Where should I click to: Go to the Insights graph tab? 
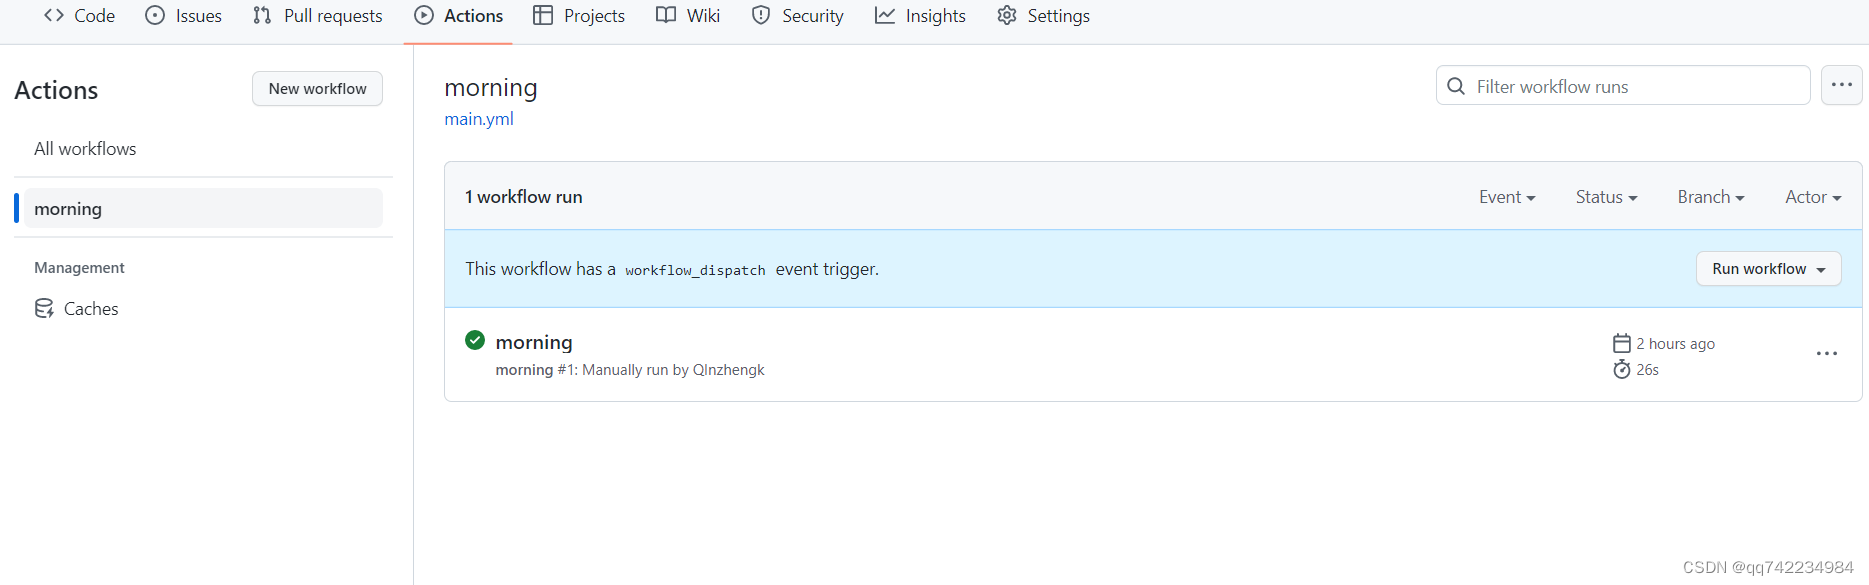click(920, 16)
